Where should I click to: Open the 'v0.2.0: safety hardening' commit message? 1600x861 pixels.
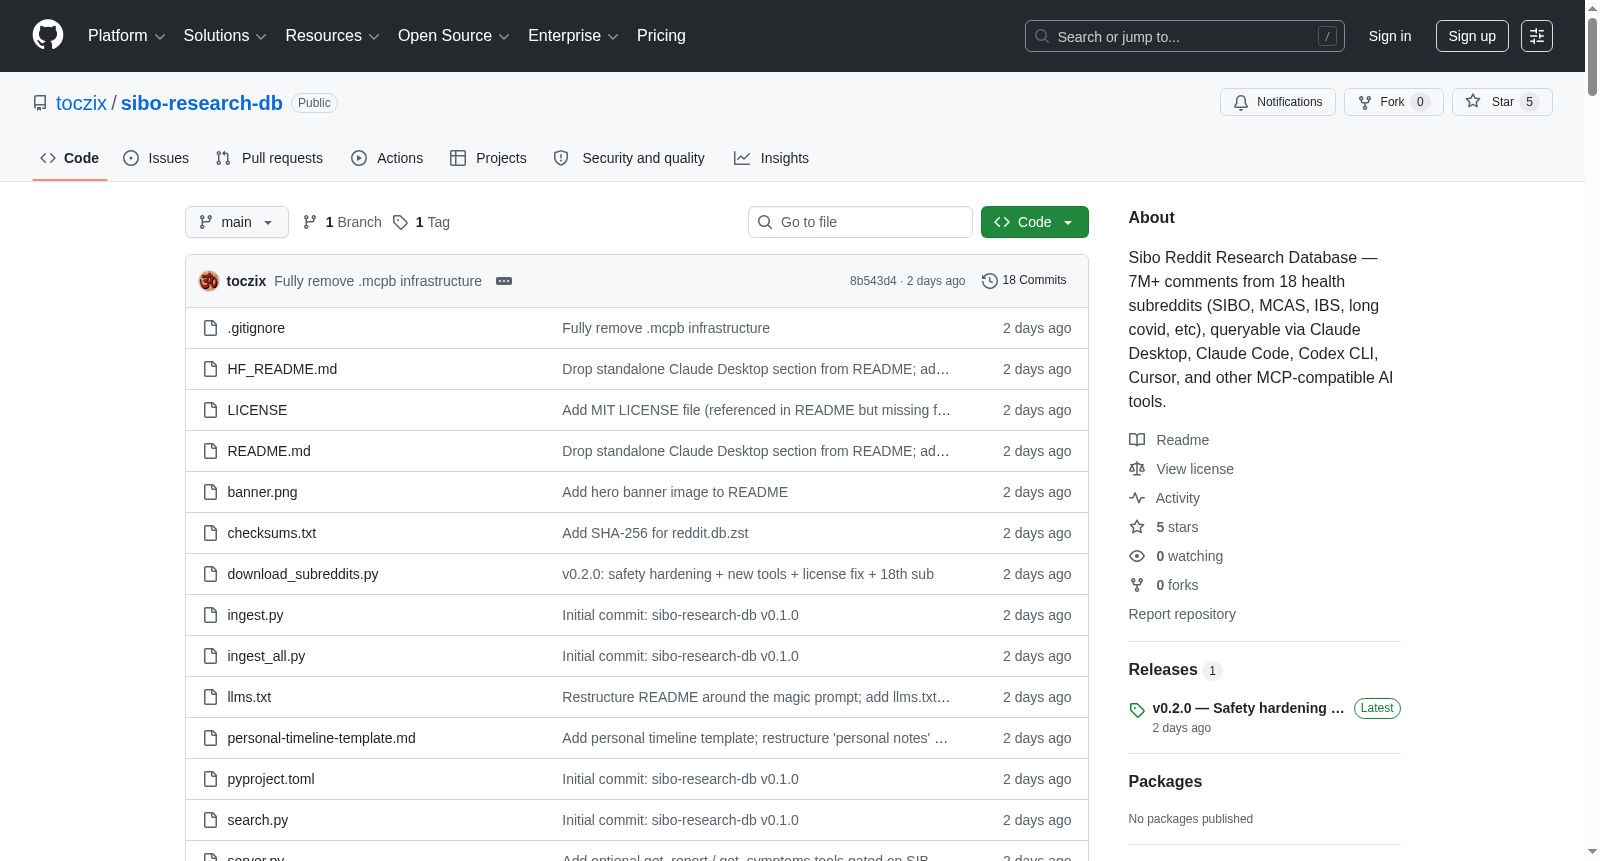tap(748, 574)
